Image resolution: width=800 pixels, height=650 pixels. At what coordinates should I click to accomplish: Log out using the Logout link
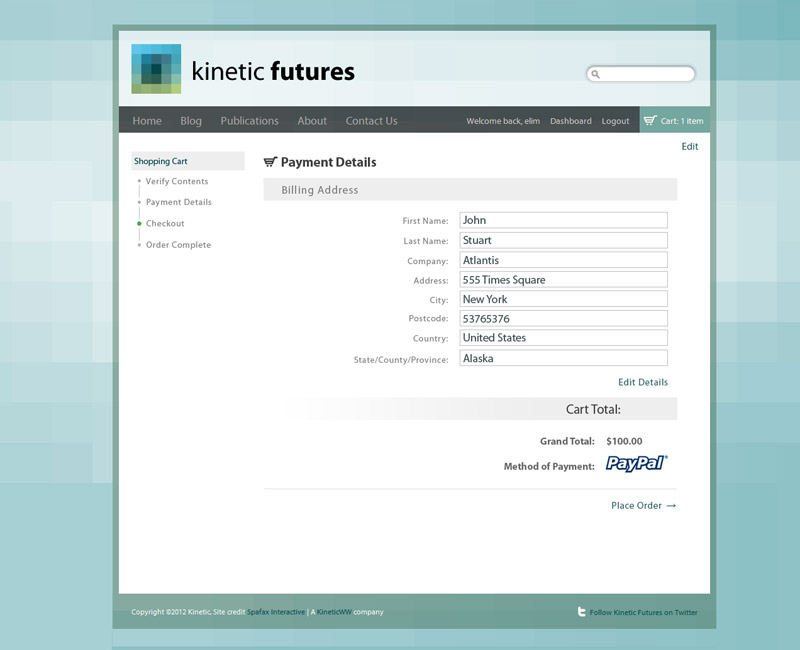615,121
